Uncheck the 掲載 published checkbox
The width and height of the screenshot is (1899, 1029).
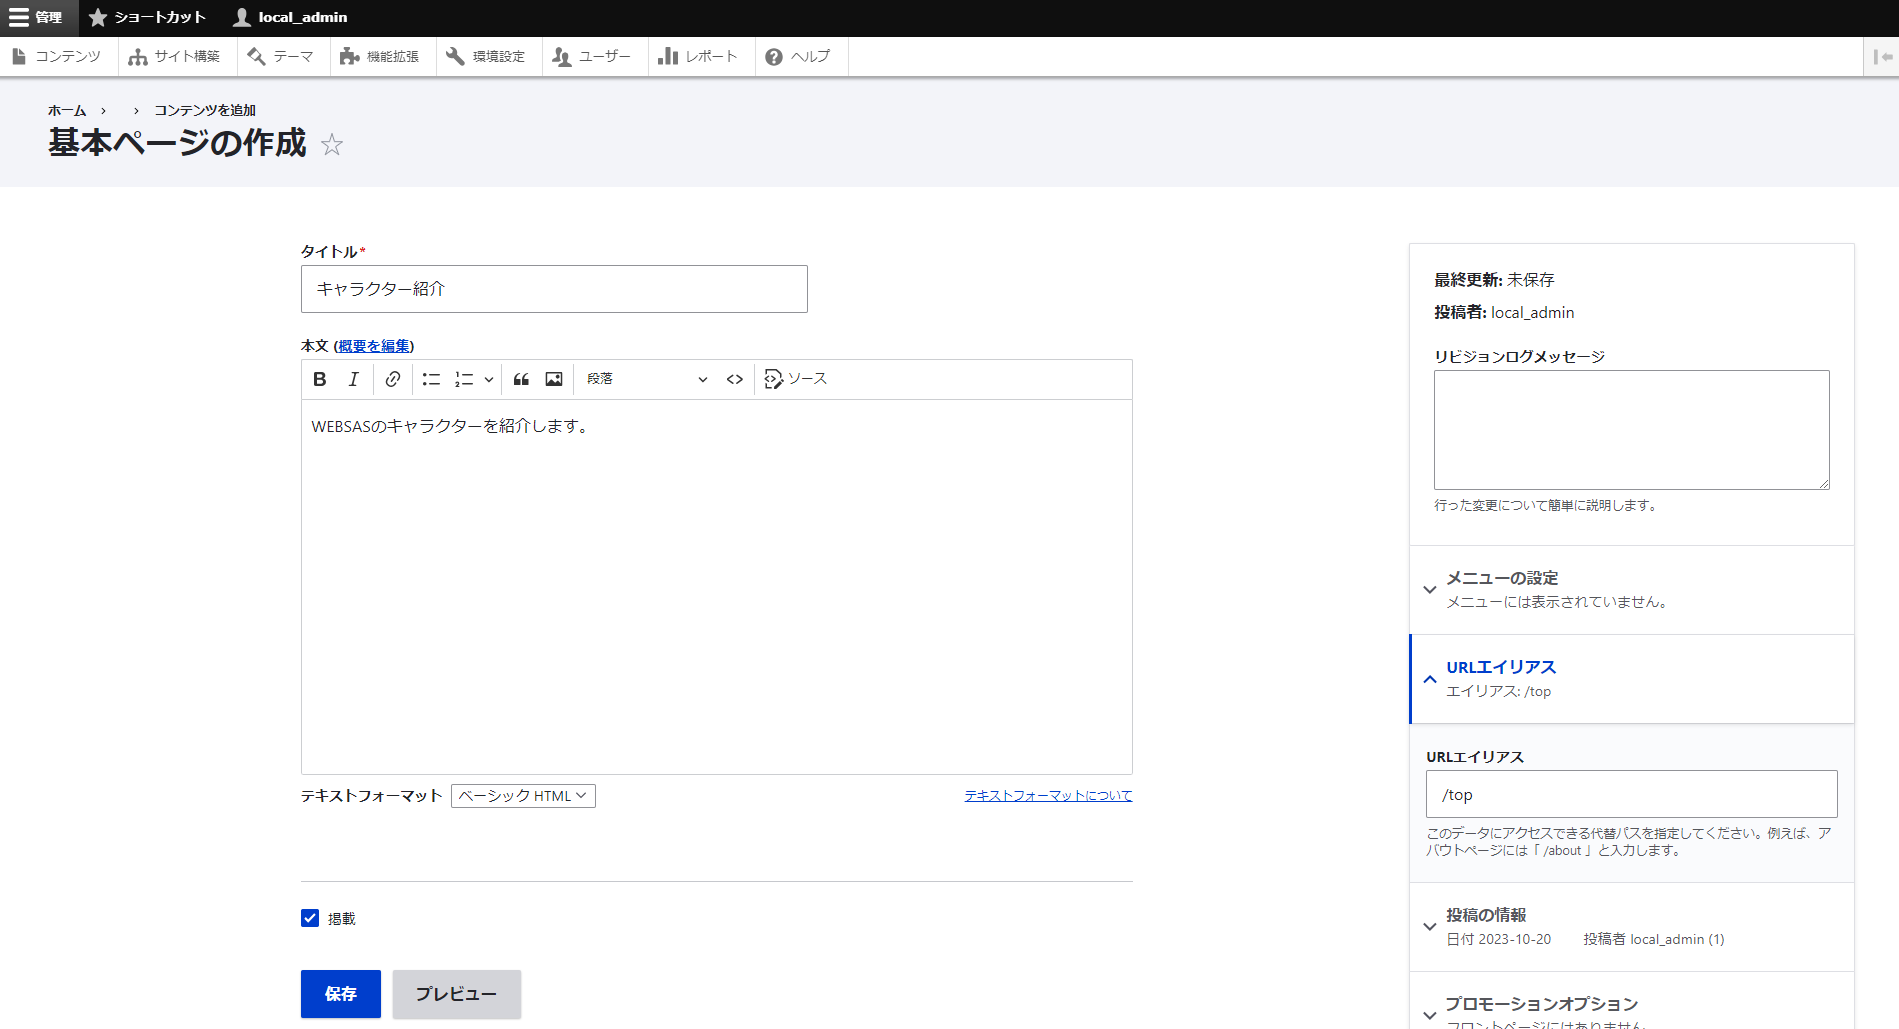click(x=310, y=918)
